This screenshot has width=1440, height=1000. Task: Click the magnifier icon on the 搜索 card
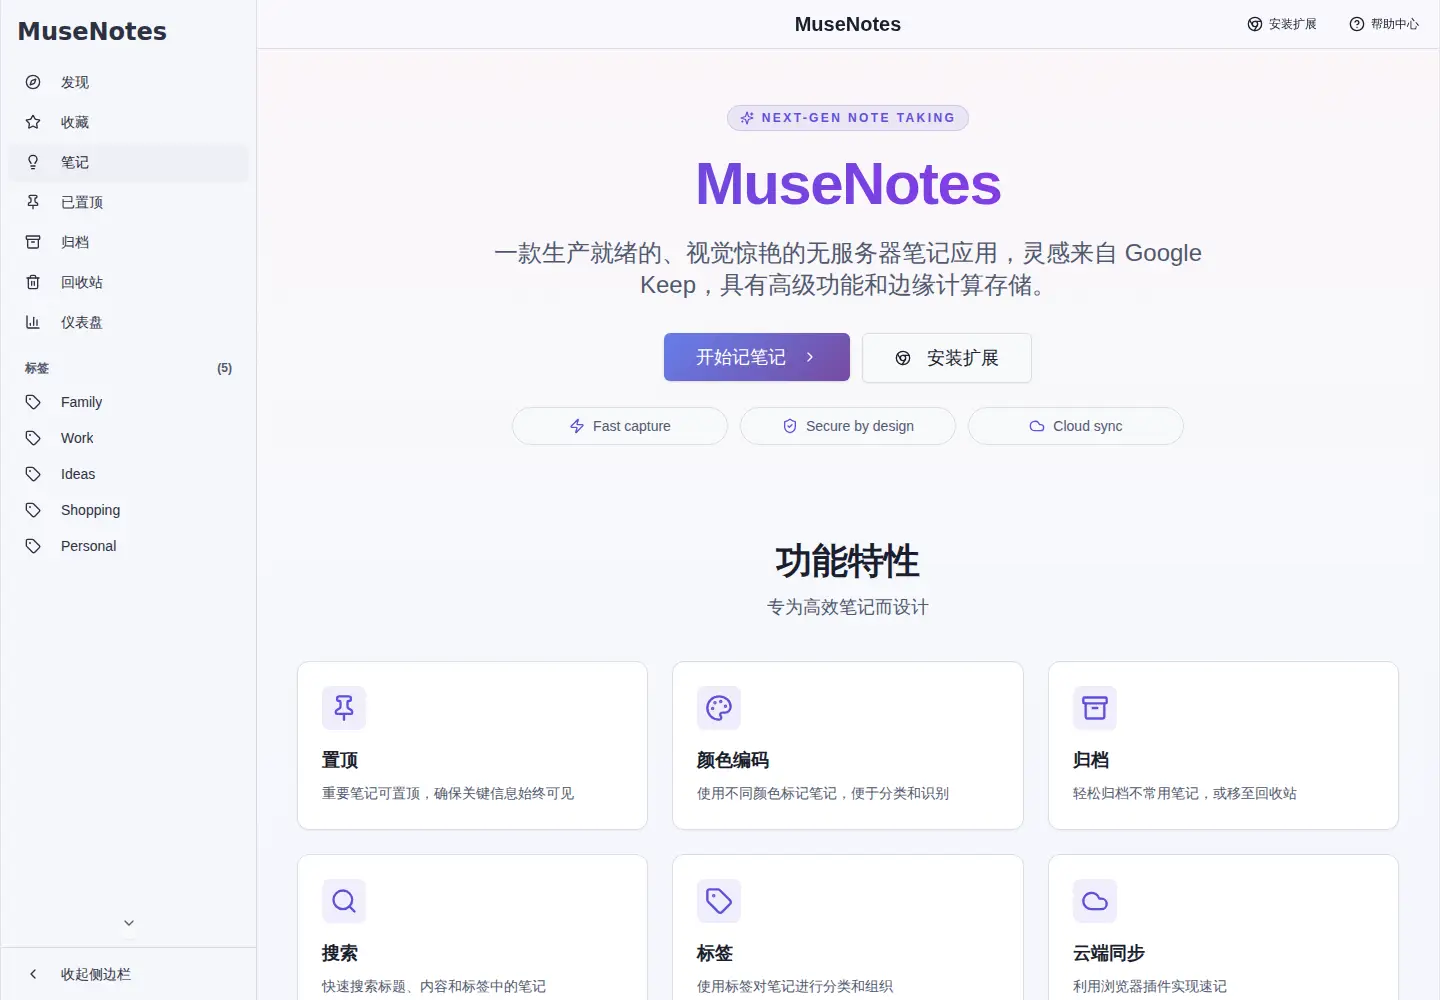(x=344, y=901)
